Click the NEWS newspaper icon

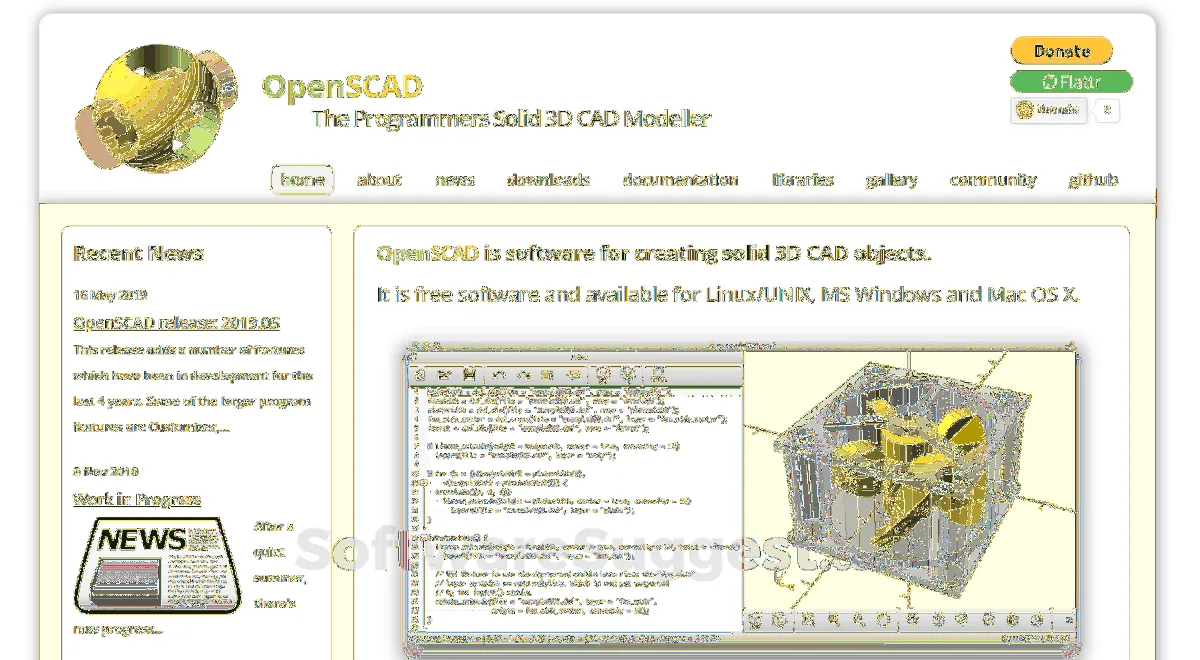tap(157, 565)
